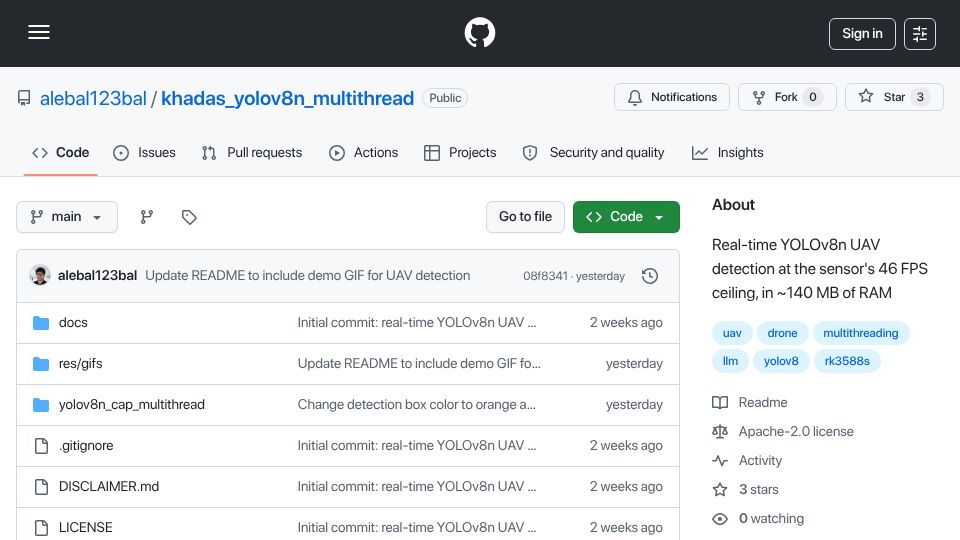The image size is (960, 540).
Task: Expand the main branch dropdown
Action: pos(67,217)
